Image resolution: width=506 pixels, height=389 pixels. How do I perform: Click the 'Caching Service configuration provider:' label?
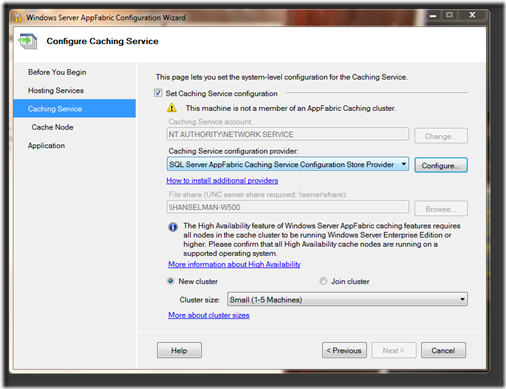[233, 151]
